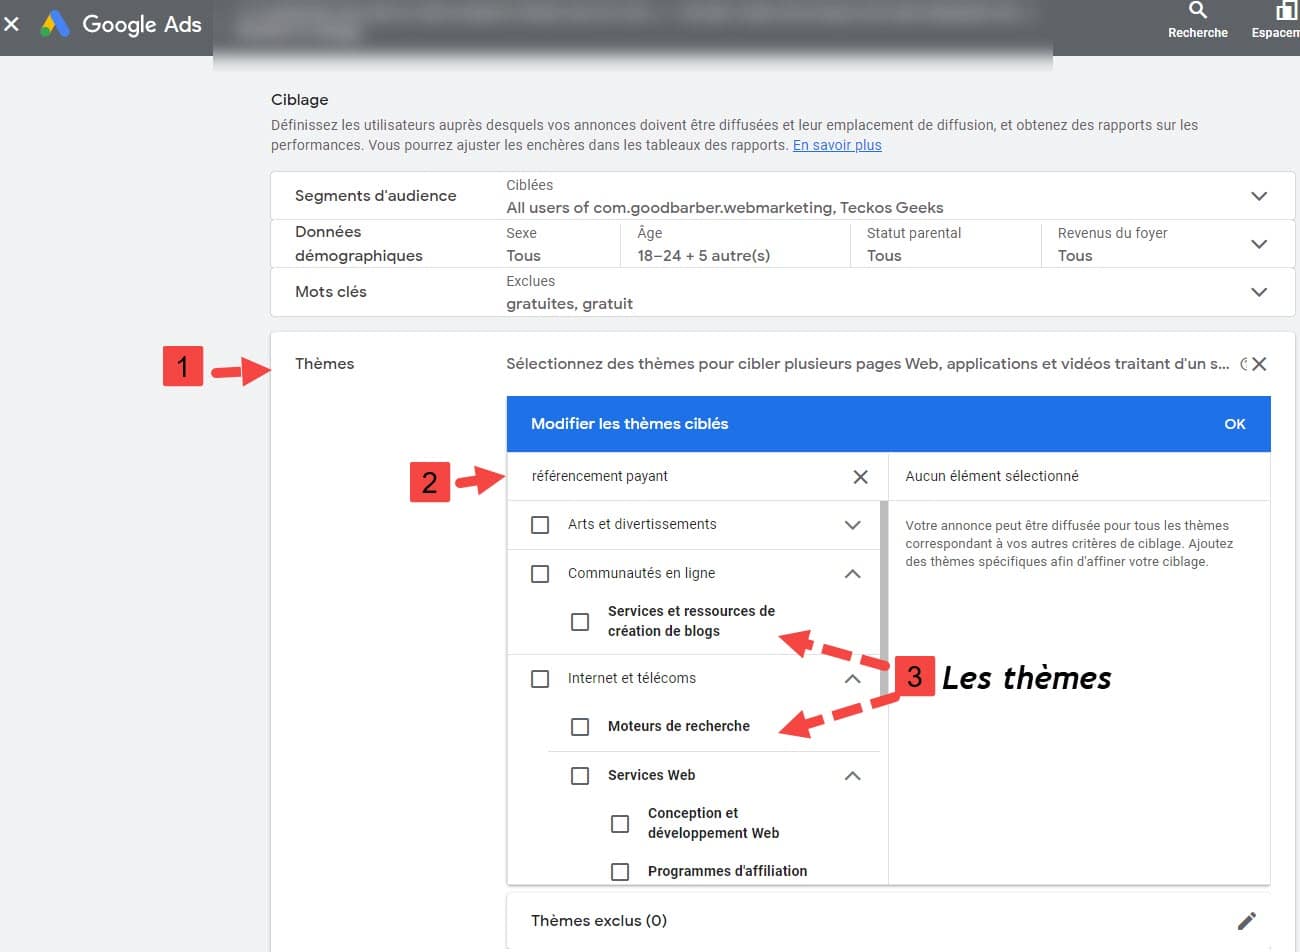Screen dimensions: 1300x952
Task: Expand the Mots clés row
Action: 1259,292
